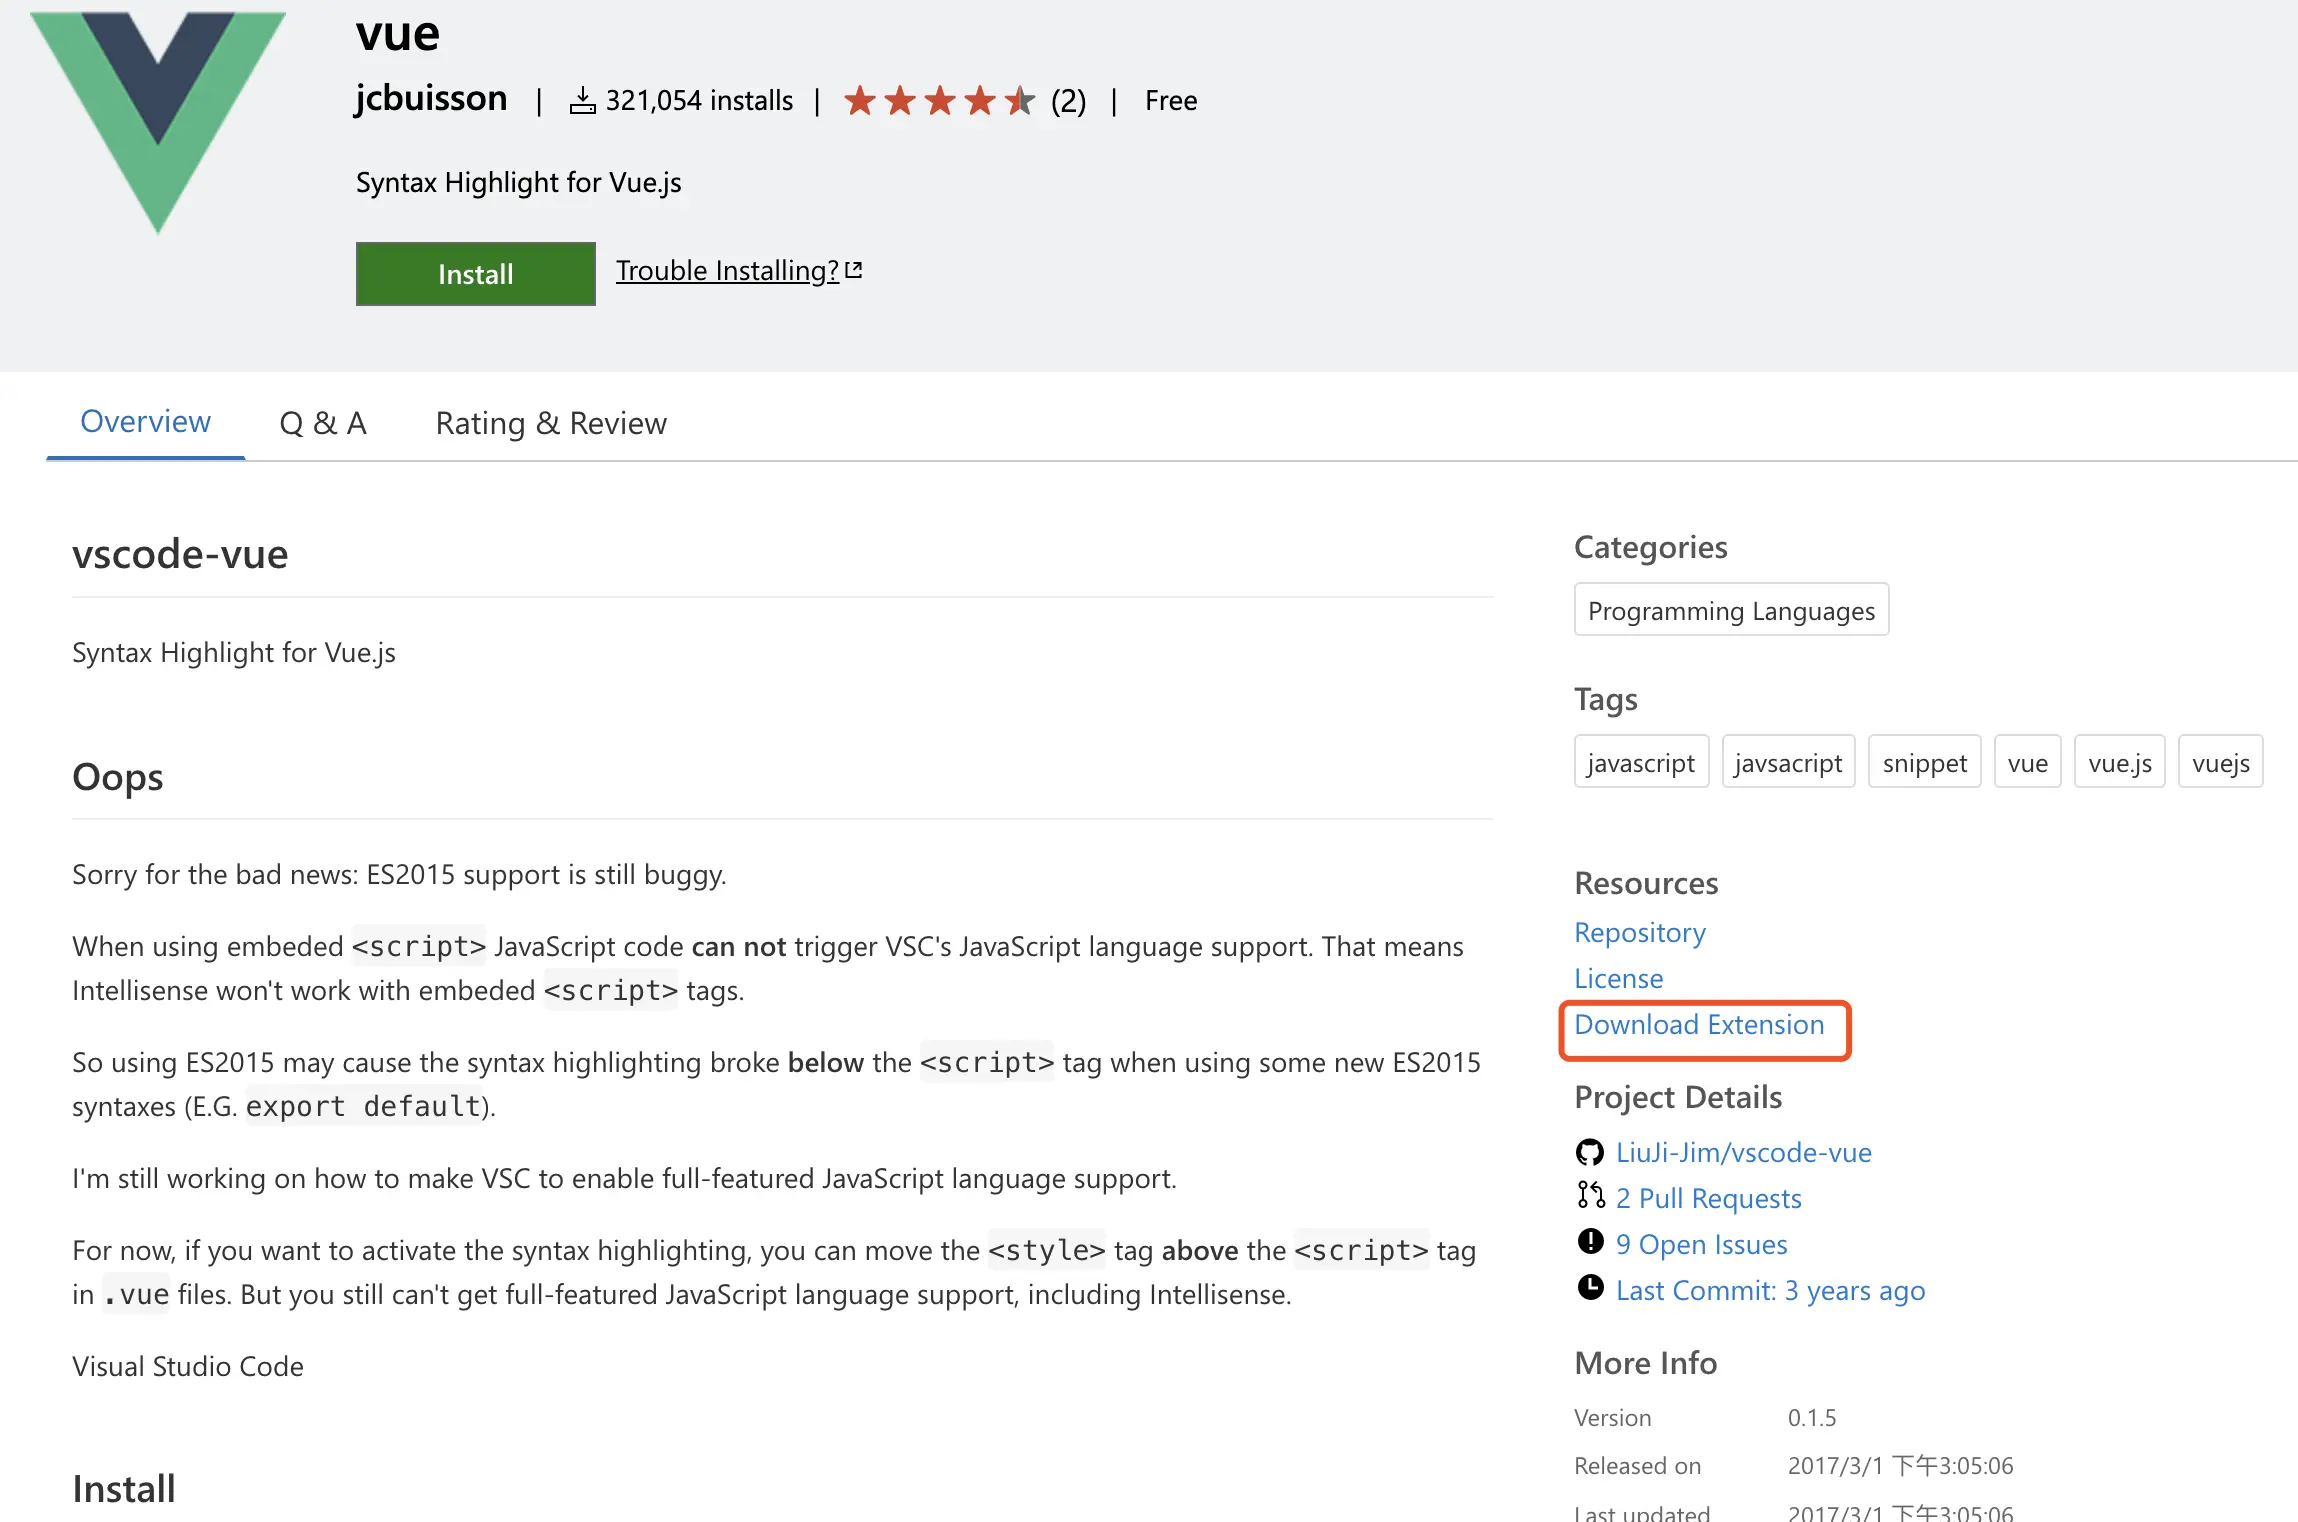2298x1522 pixels.
Task: Switch to the Q & A tab
Action: (323, 423)
